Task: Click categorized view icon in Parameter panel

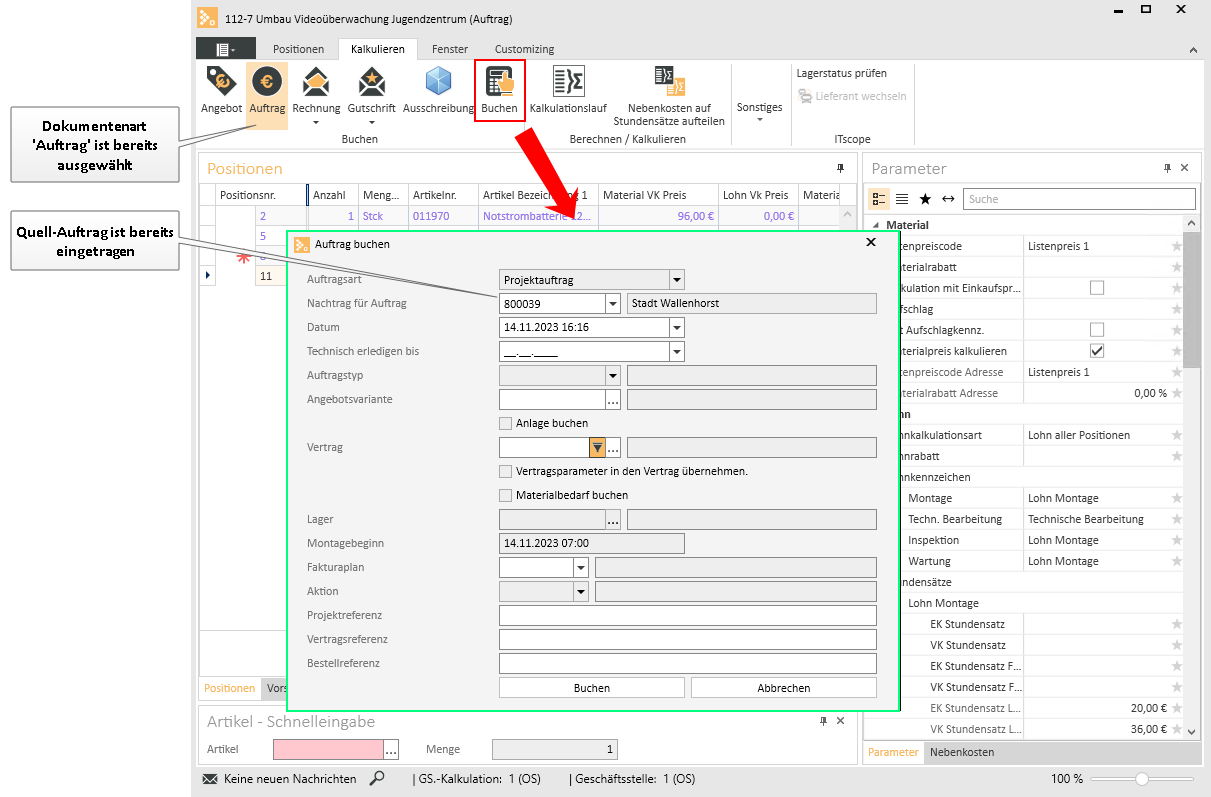Action: pyautogui.click(x=877, y=199)
